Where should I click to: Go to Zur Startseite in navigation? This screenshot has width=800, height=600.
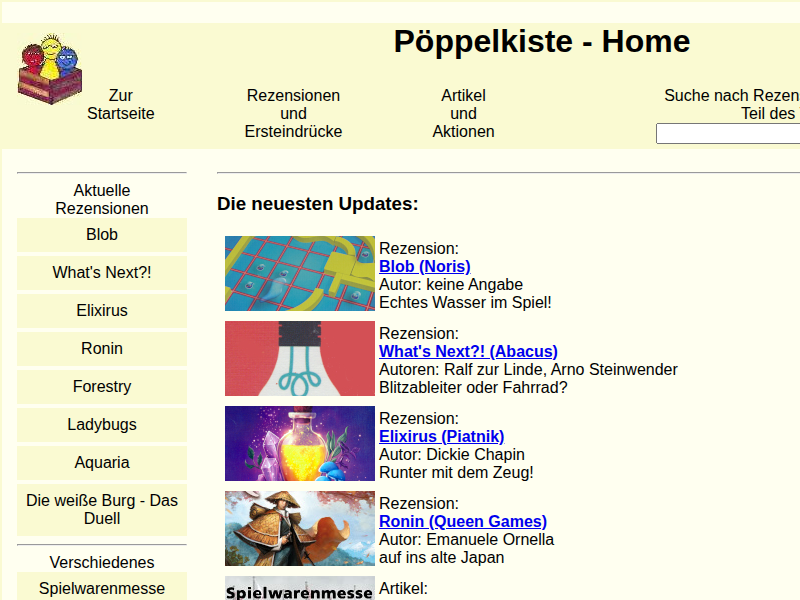point(121,104)
